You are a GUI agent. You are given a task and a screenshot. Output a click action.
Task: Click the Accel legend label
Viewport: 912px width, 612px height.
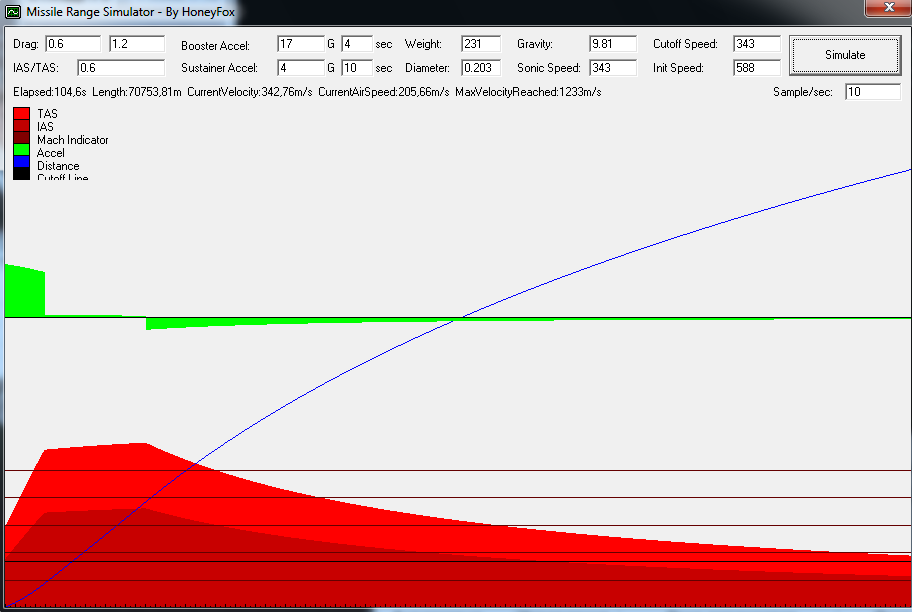pyautogui.click(x=51, y=153)
